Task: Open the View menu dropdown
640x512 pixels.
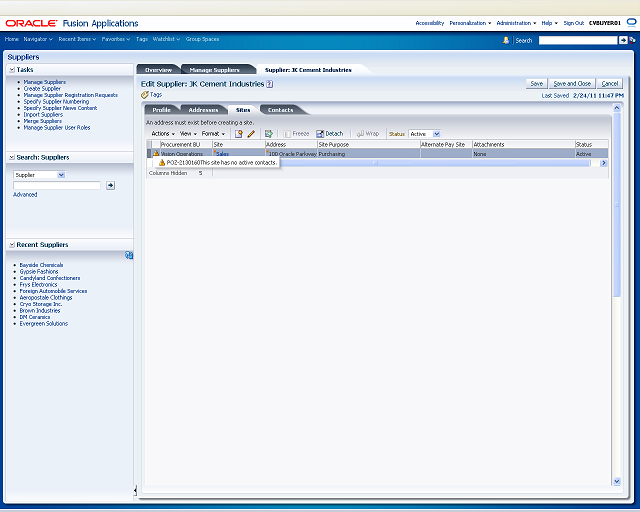Action: (188, 134)
